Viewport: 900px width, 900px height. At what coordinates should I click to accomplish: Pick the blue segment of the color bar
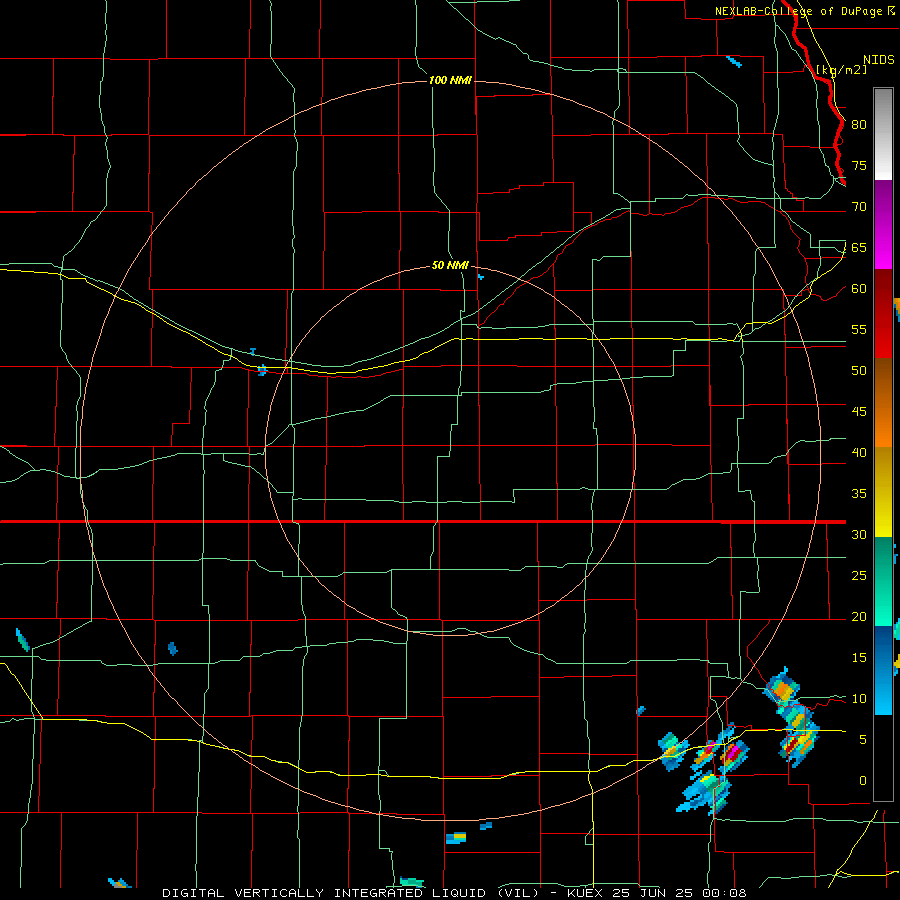point(883,670)
